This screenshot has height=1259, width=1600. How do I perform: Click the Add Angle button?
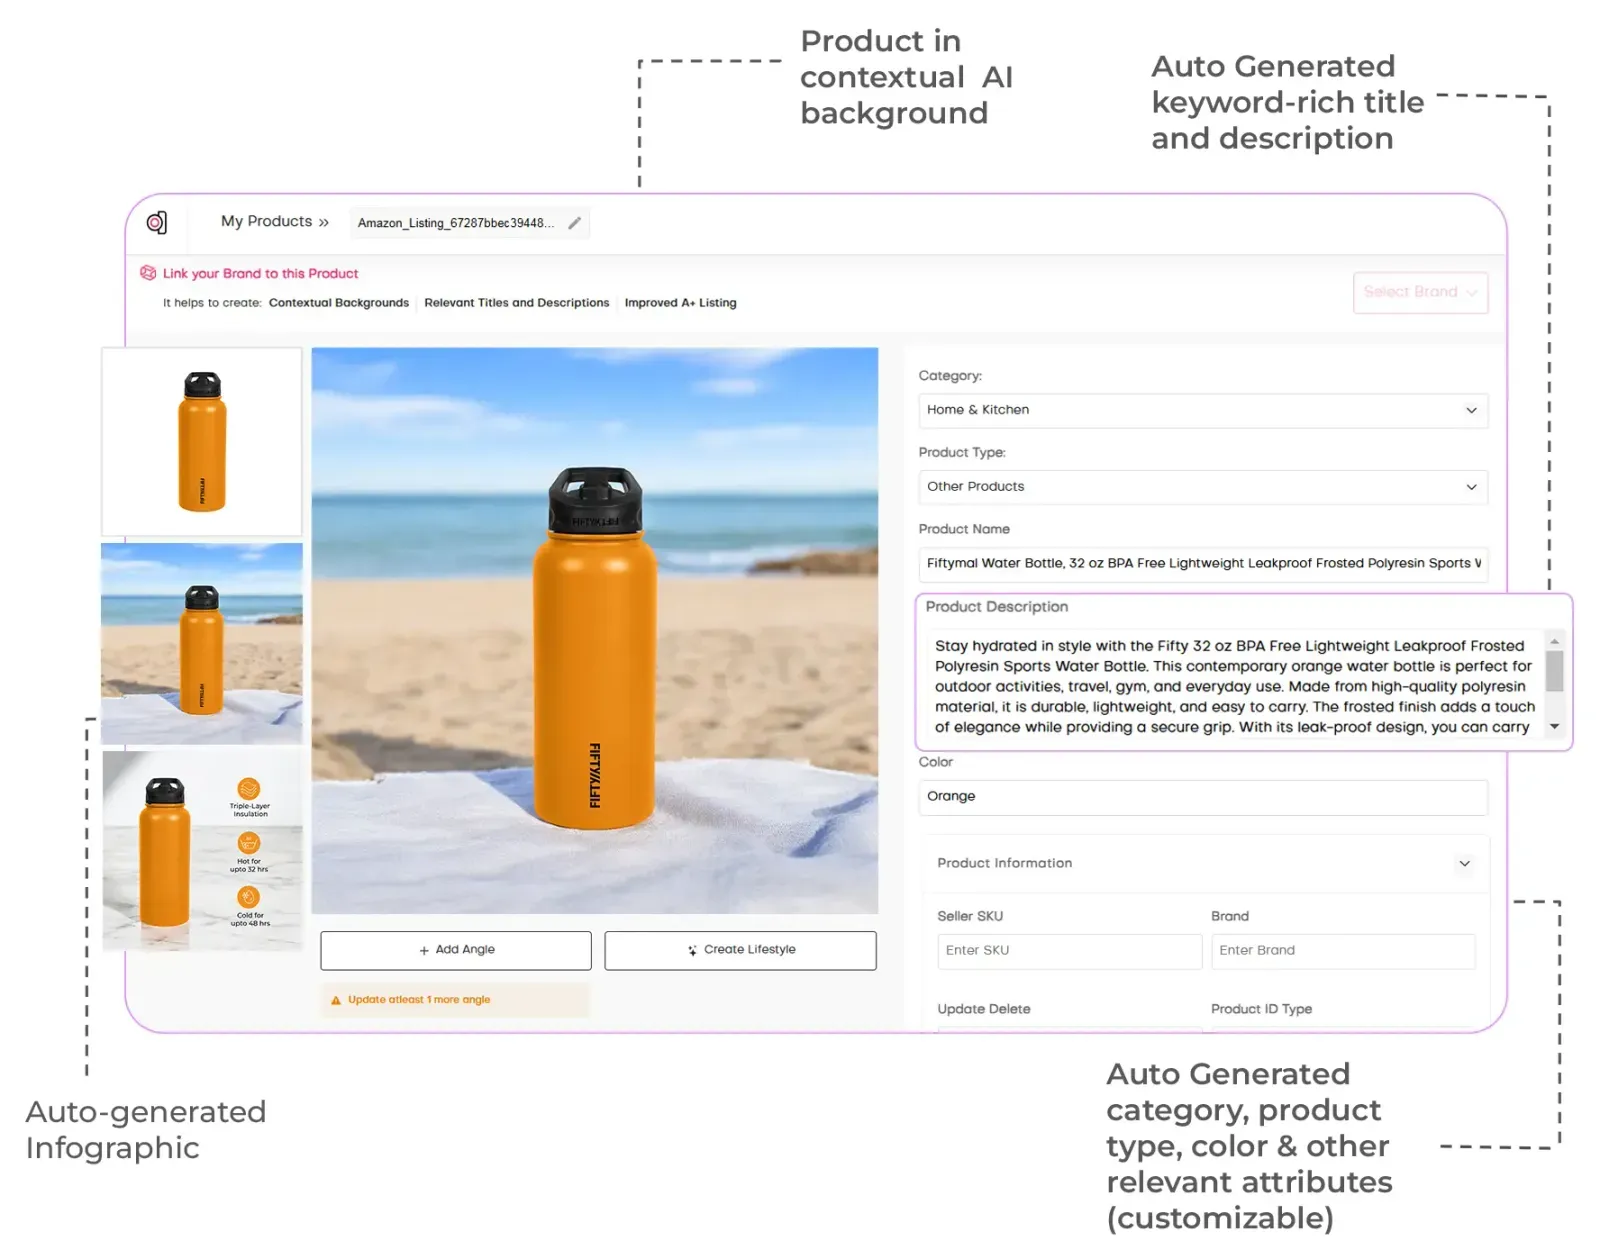(456, 950)
